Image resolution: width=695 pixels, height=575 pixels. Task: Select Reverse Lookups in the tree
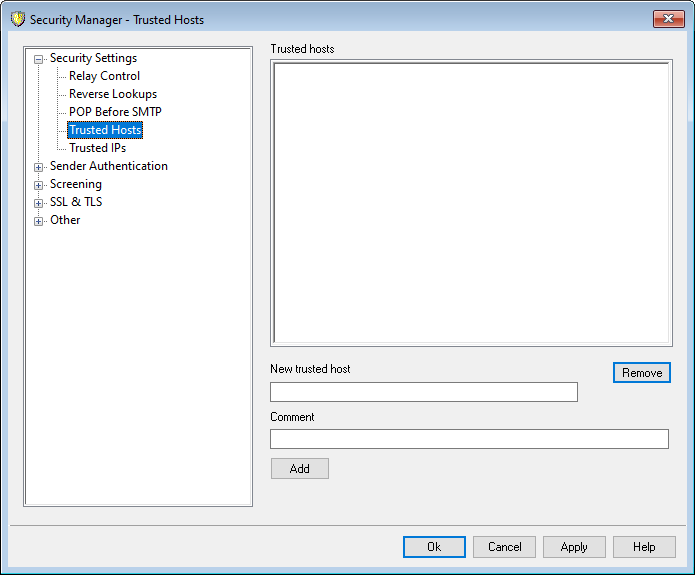pyautogui.click(x=112, y=94)
